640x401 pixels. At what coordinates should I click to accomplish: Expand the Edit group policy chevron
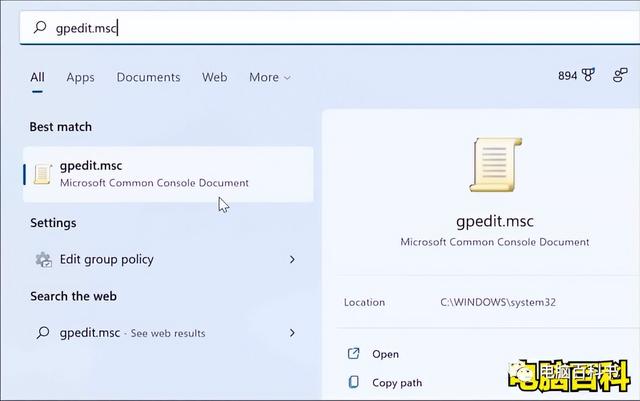coord(292,259)
